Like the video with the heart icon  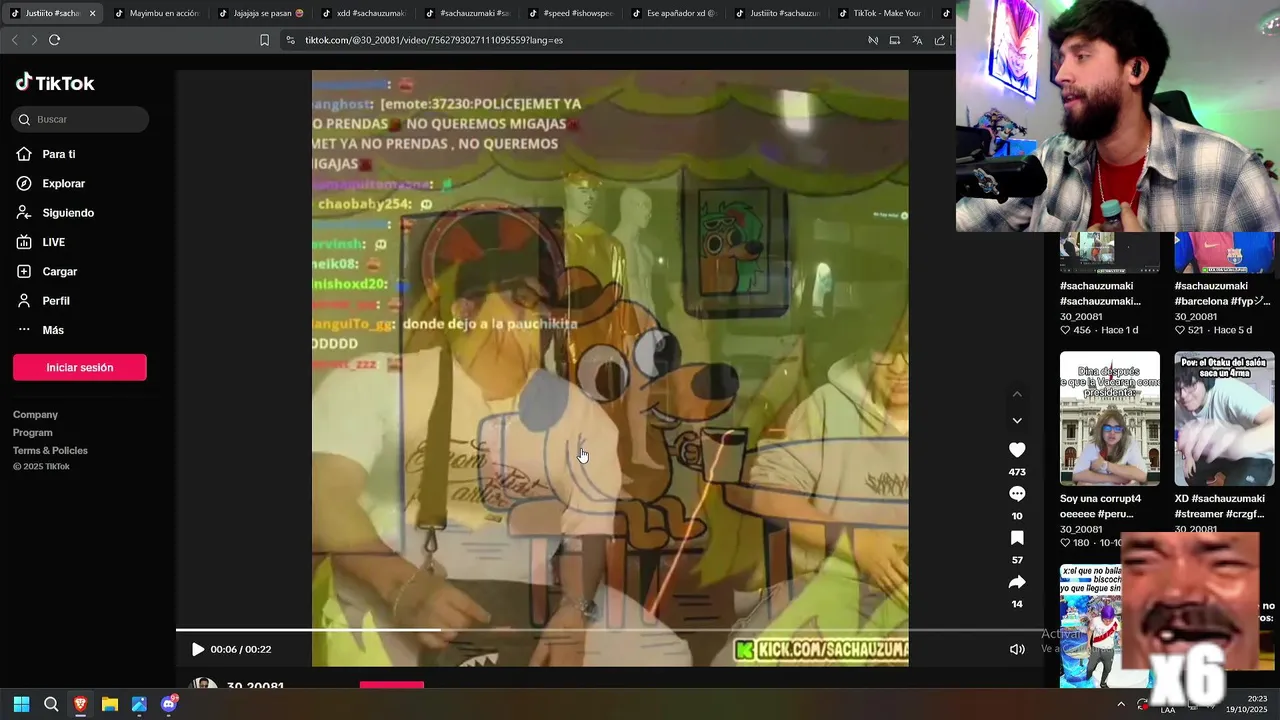click(x=1017, y=450)
